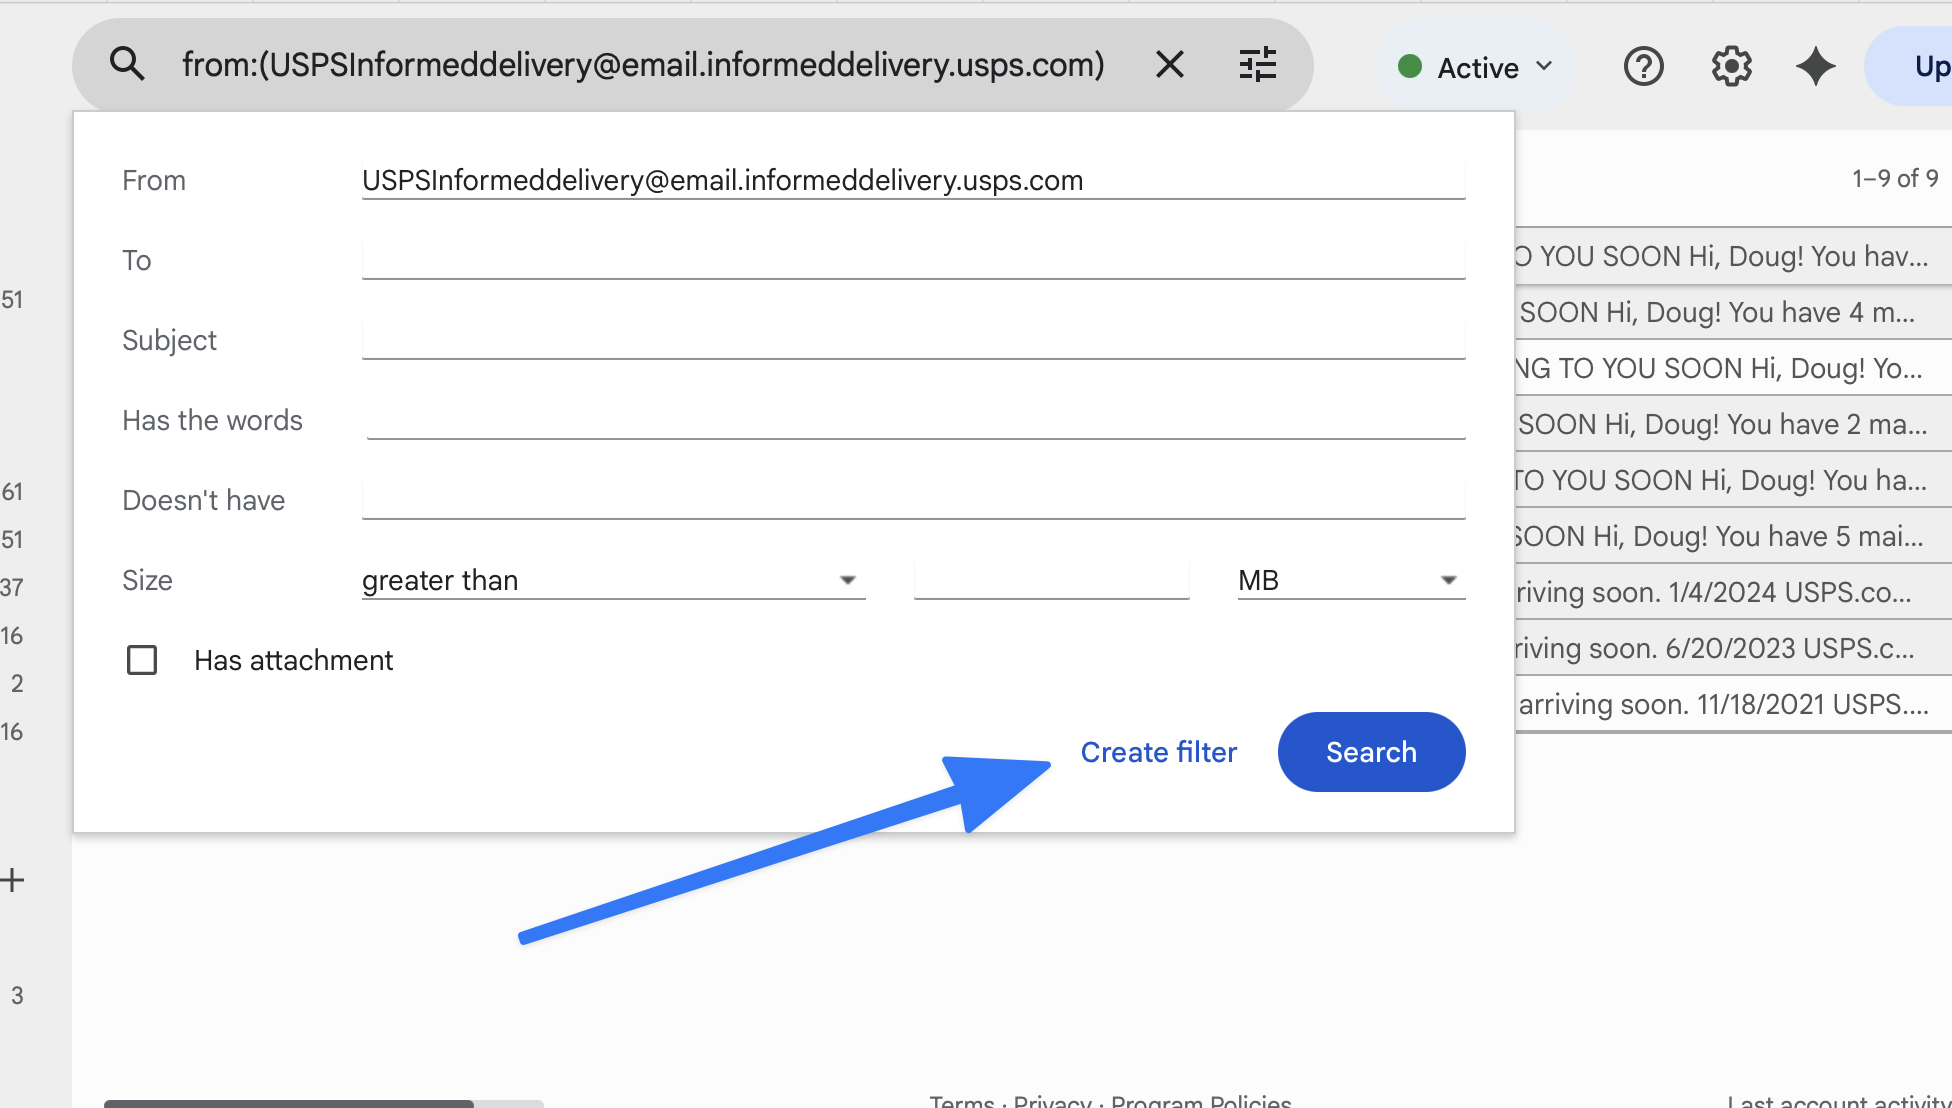Image resolution: width=1952 pixels, height=1108 pixels.
Task: Clear the search query using the X icon
Action: pos(1169,64)
